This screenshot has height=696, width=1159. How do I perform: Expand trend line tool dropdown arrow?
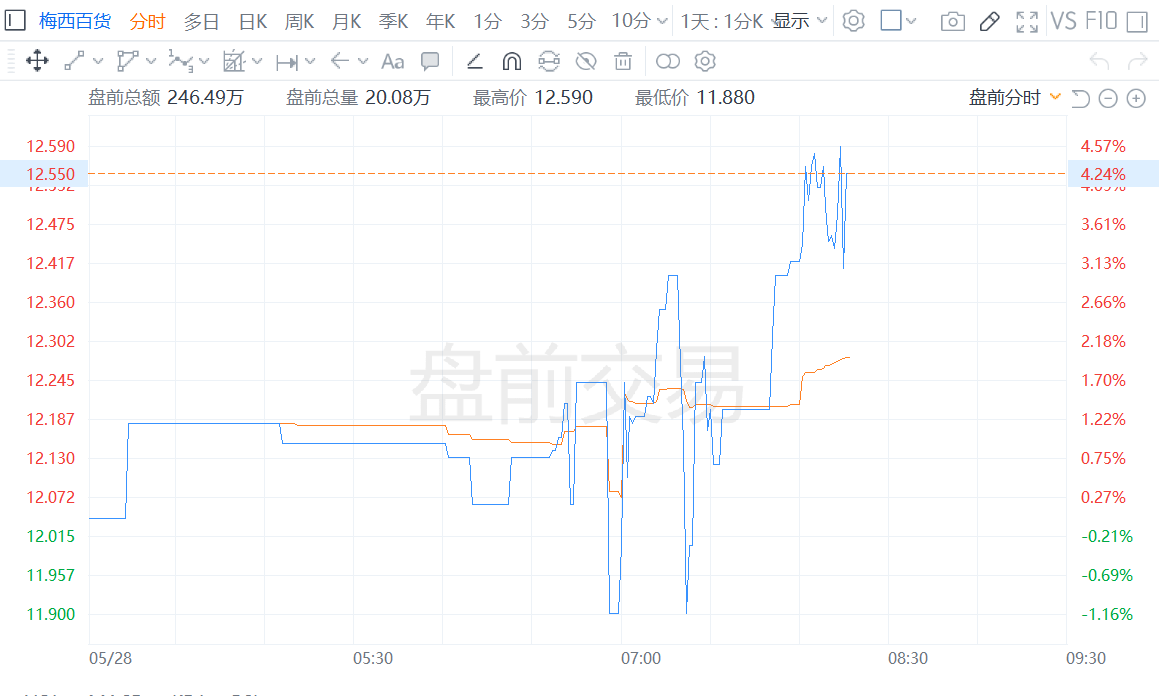(98, 61)
